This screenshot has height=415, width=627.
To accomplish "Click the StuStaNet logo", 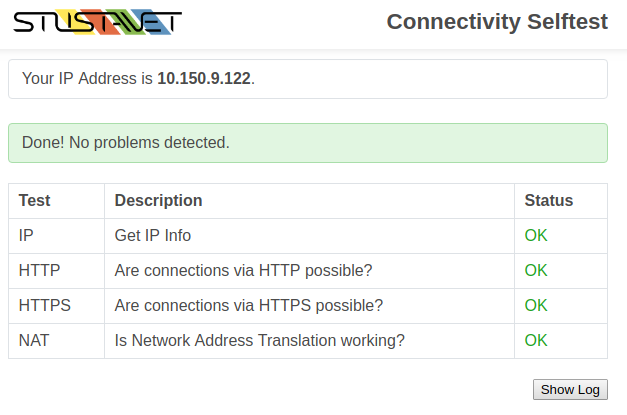I will pos(98,22).
